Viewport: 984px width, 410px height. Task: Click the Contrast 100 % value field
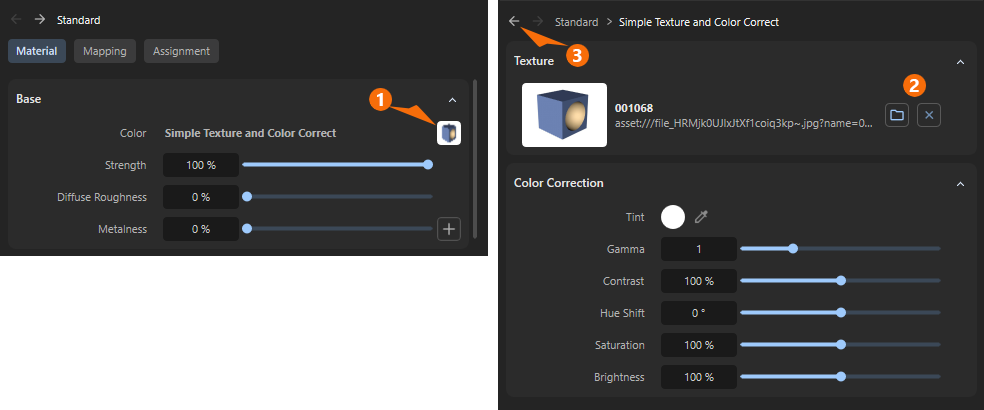[698, 281]
